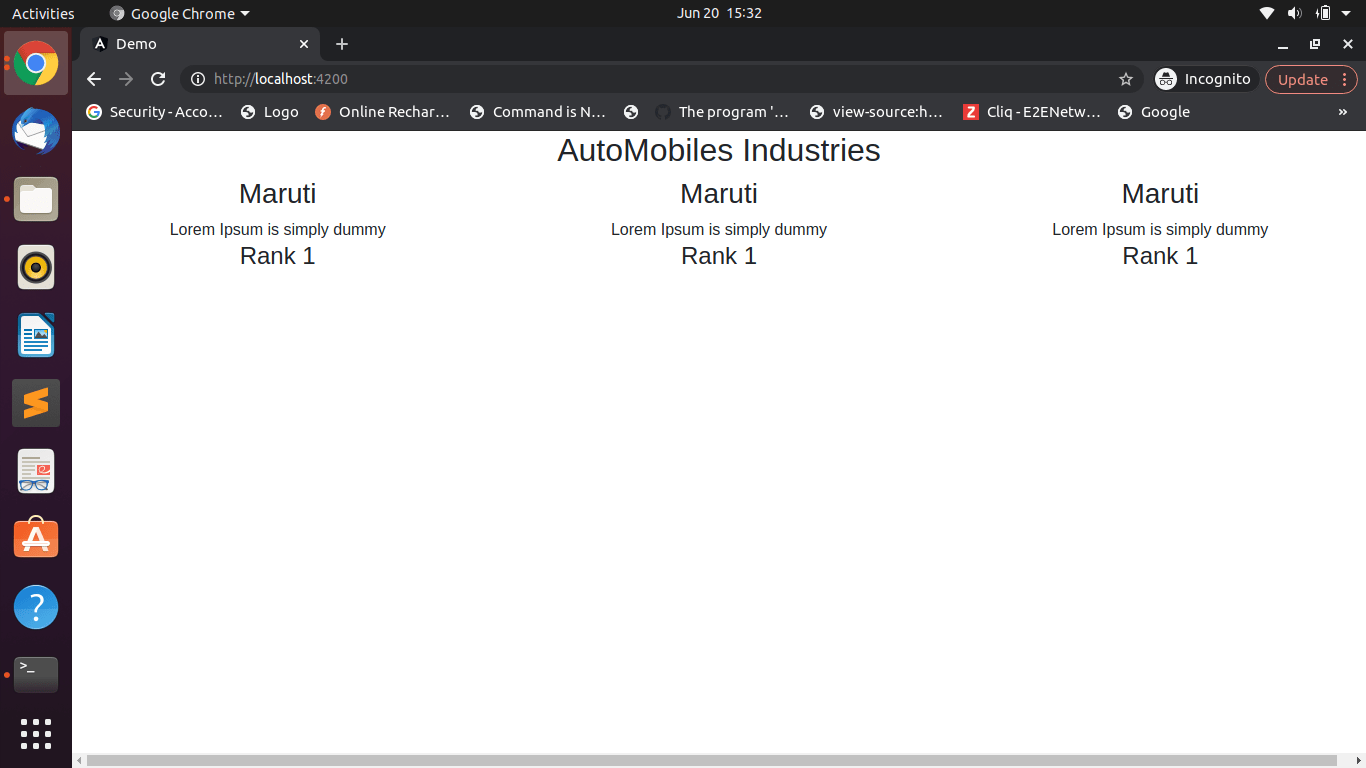Reload the localhost page
The height and width of the screenshot is (768, 1366).
pos(158,79)
